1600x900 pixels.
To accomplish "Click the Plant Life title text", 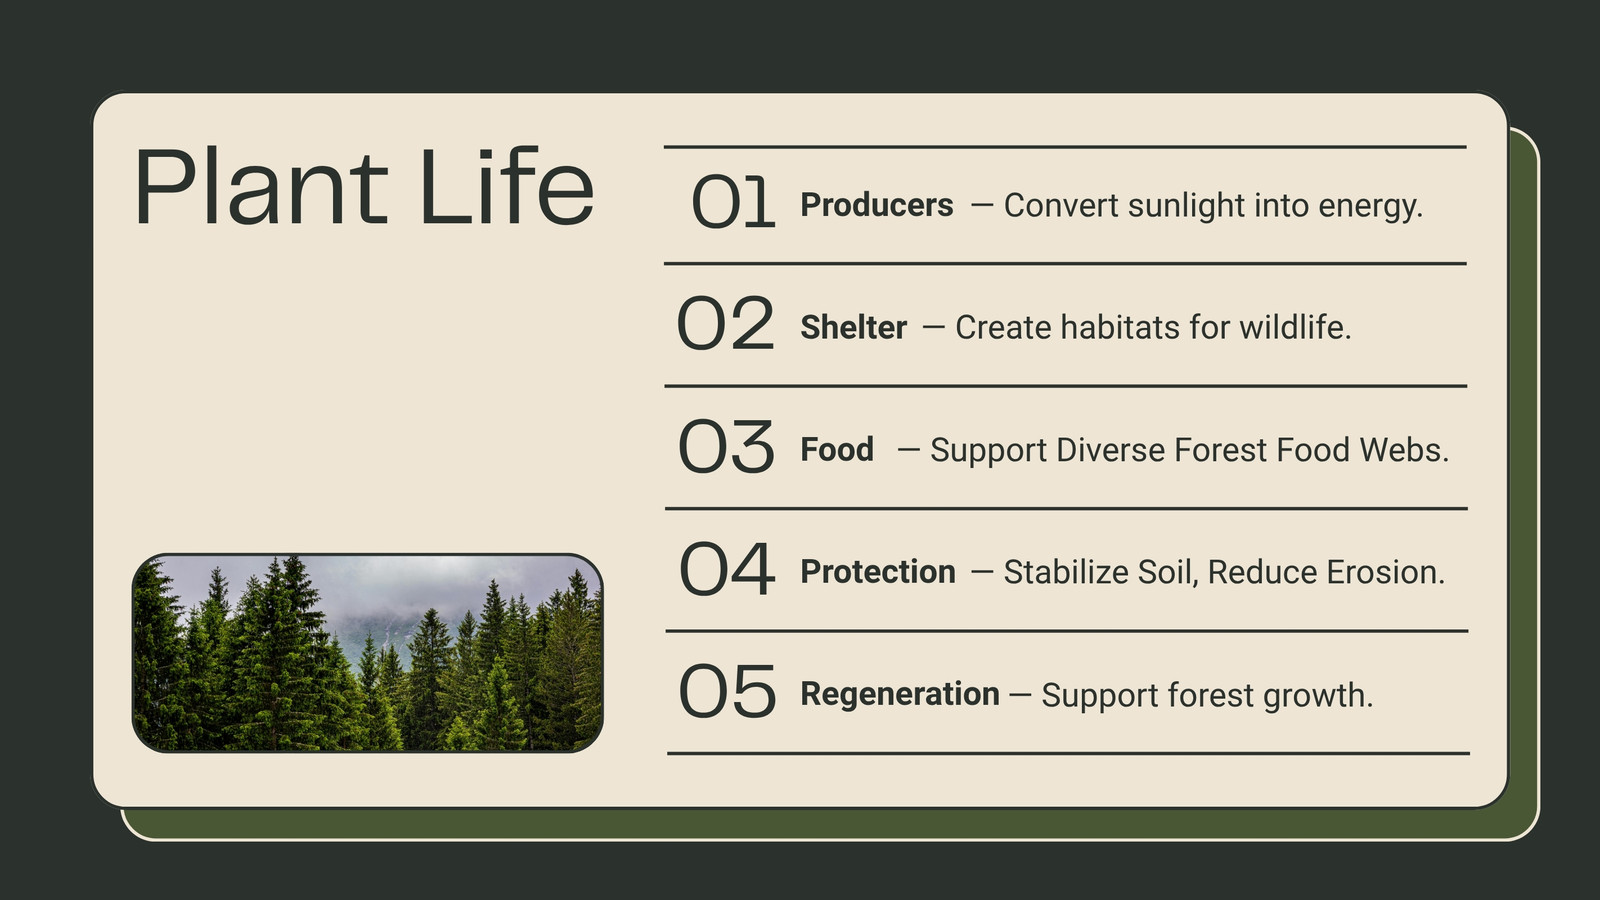I will [364, 187].
